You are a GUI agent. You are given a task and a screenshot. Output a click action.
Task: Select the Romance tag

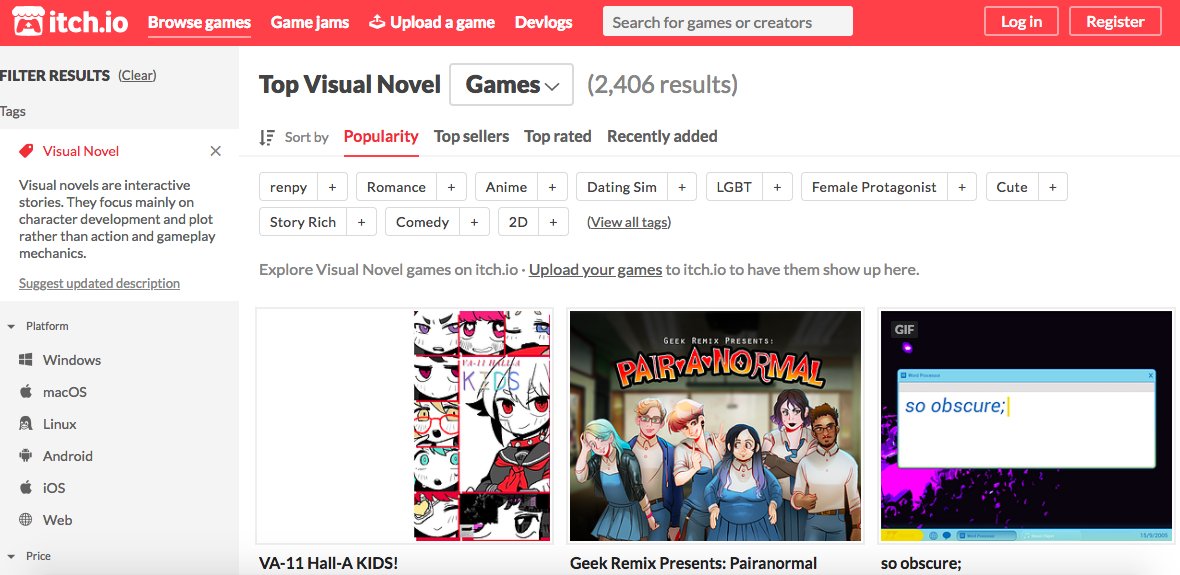[x=397, y=187]
